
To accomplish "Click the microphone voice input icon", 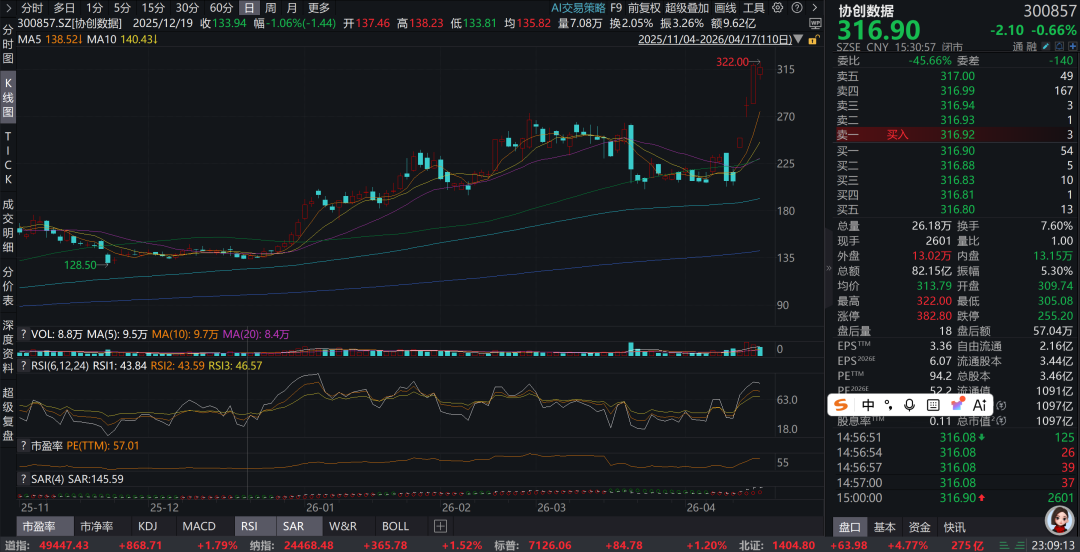I will pos(909,405).
